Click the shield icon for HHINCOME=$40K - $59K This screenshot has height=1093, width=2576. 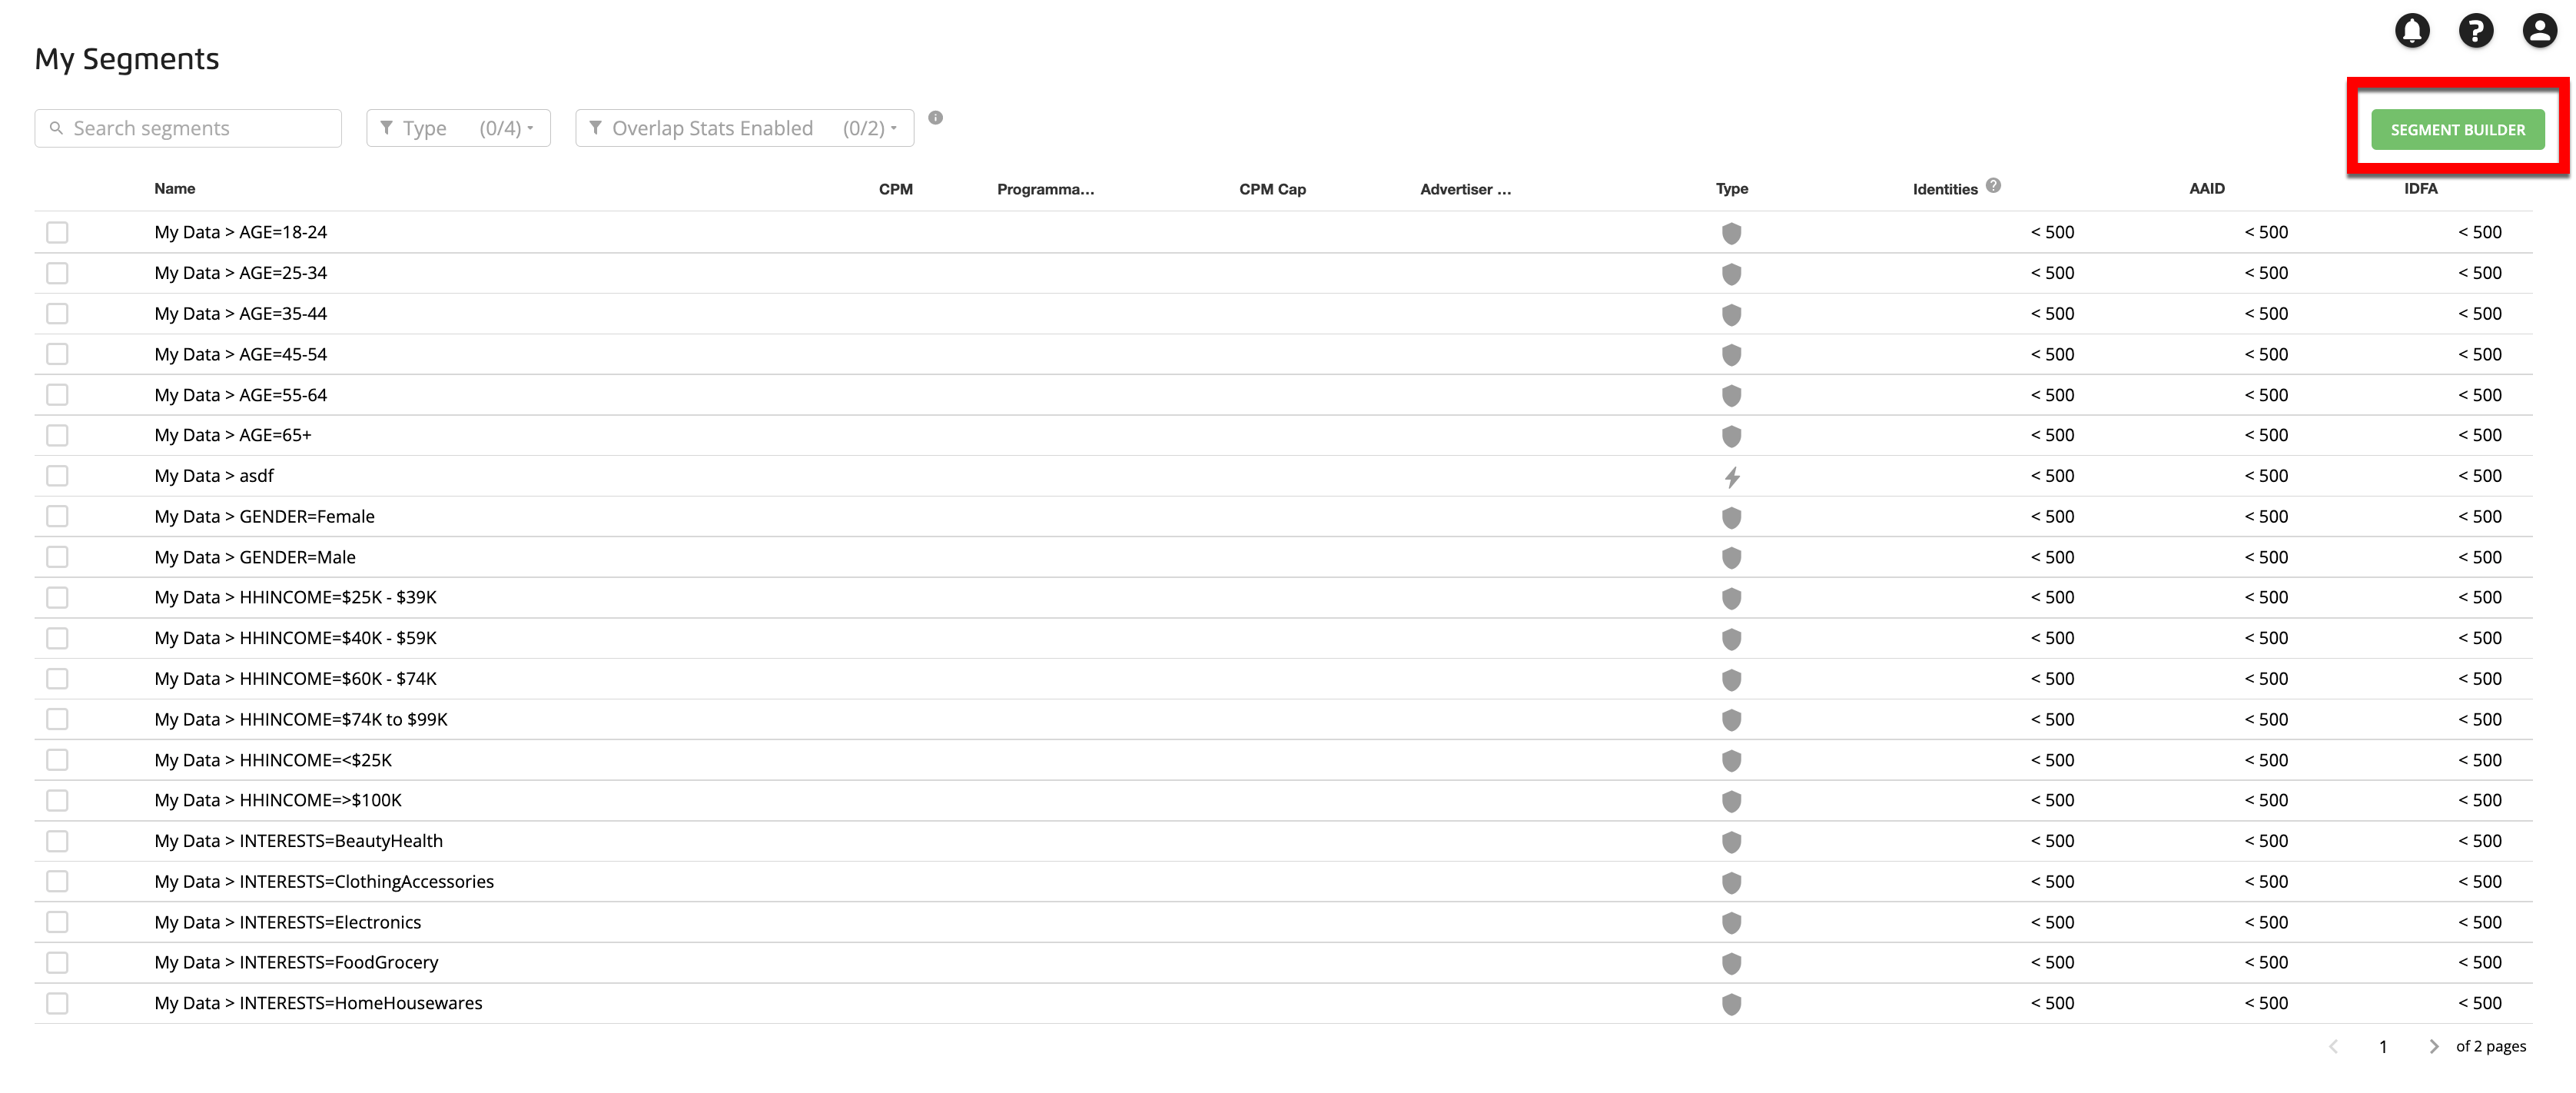pos(1732,639)
